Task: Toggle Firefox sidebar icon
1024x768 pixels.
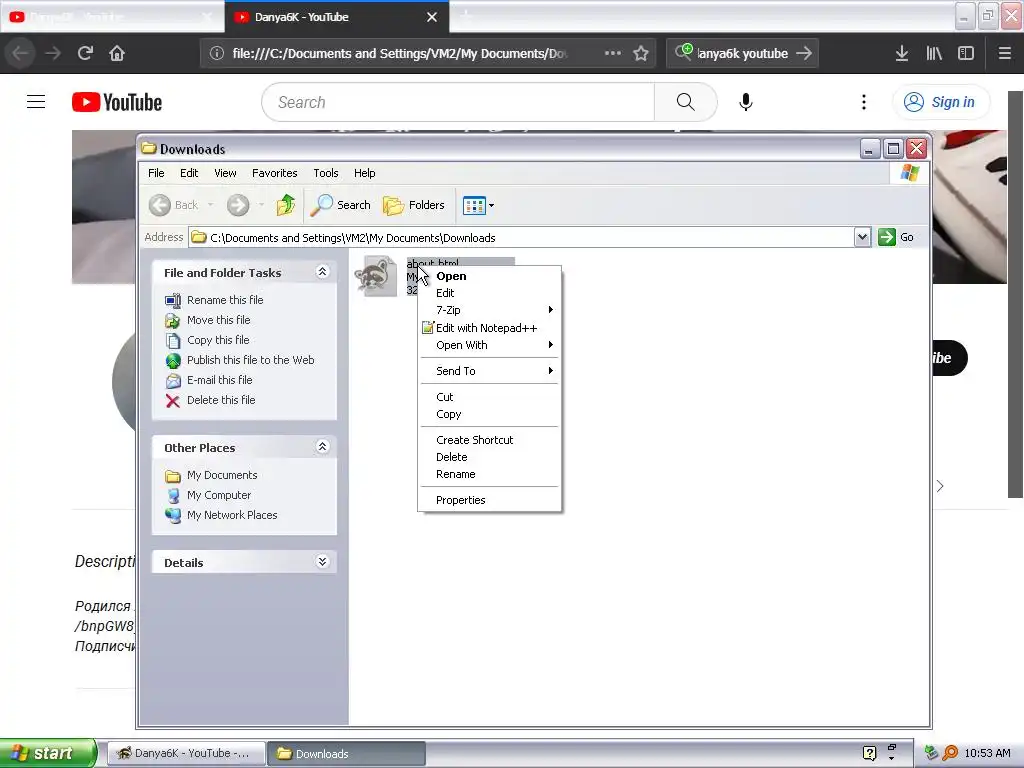Action: coord(966,53)
